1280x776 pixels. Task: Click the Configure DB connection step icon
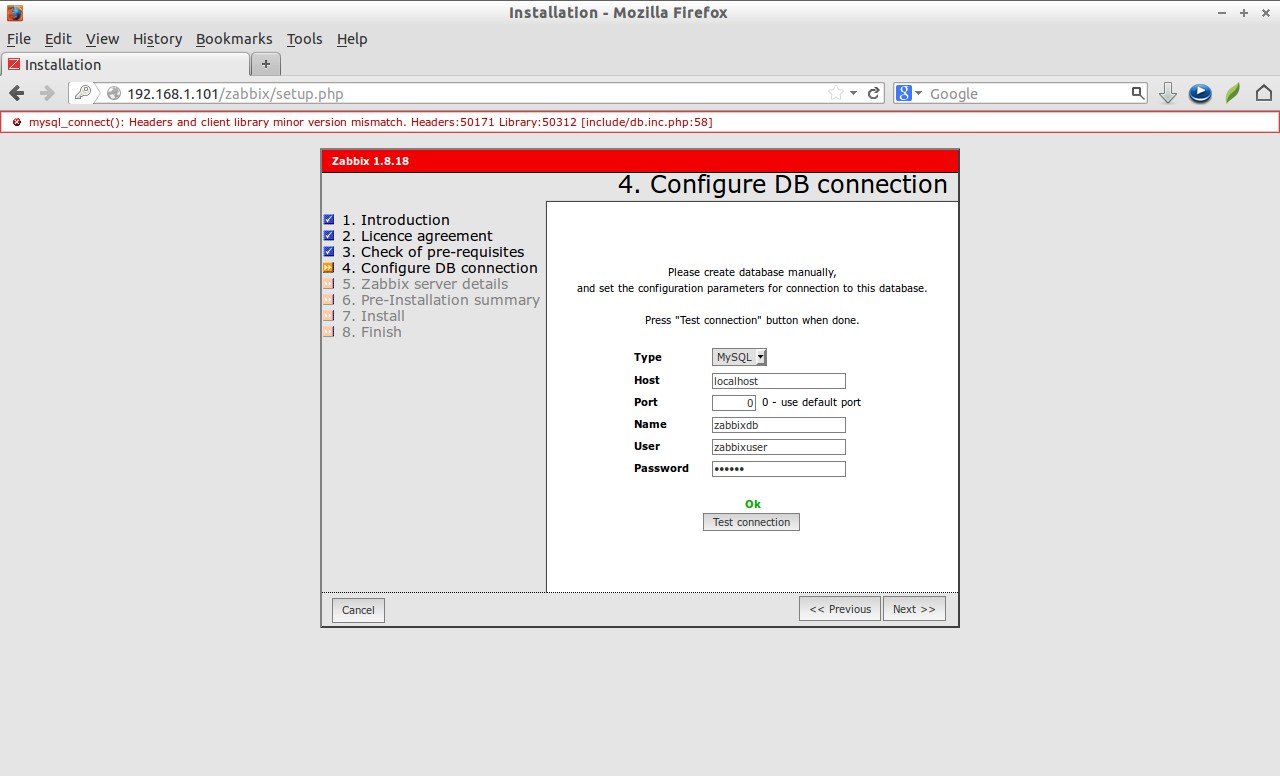328,268
